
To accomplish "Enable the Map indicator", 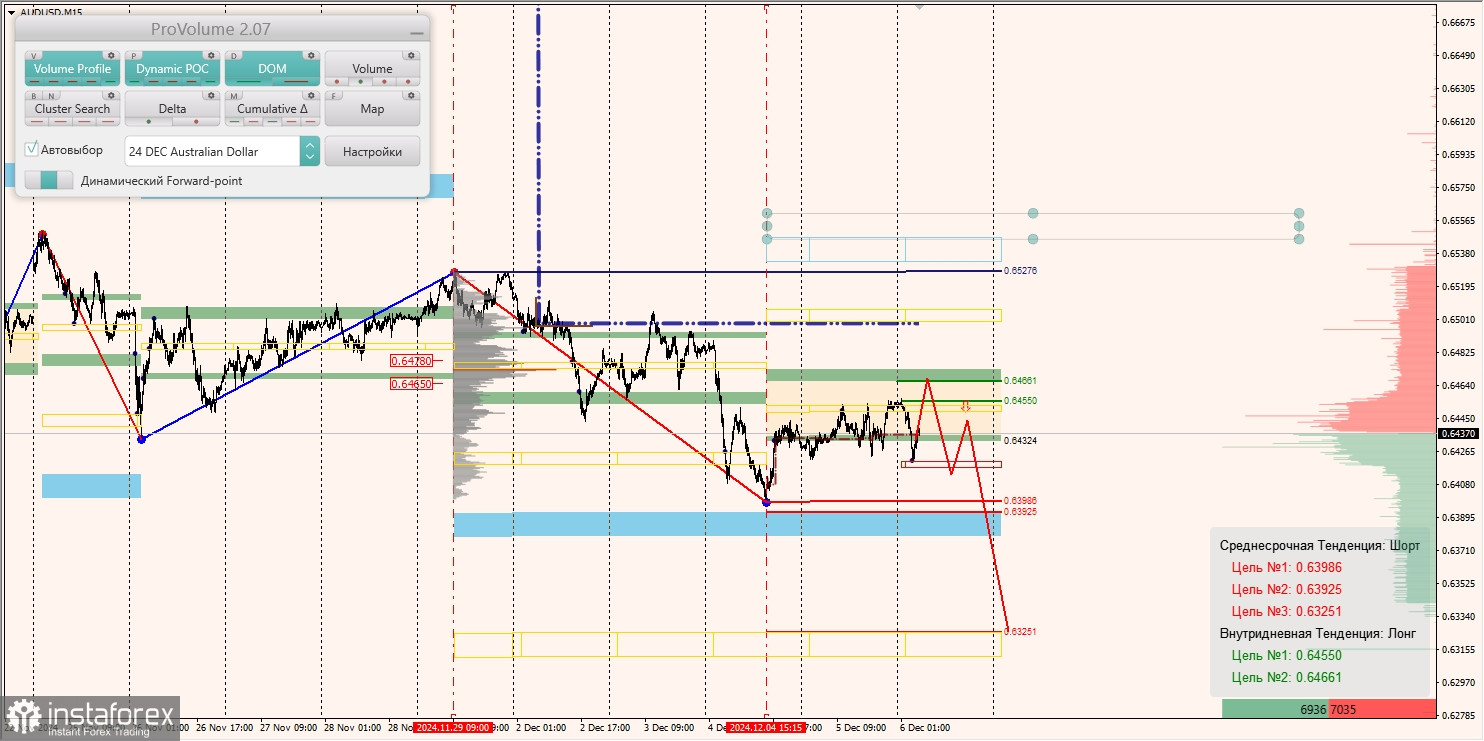I will pos(372,109).
